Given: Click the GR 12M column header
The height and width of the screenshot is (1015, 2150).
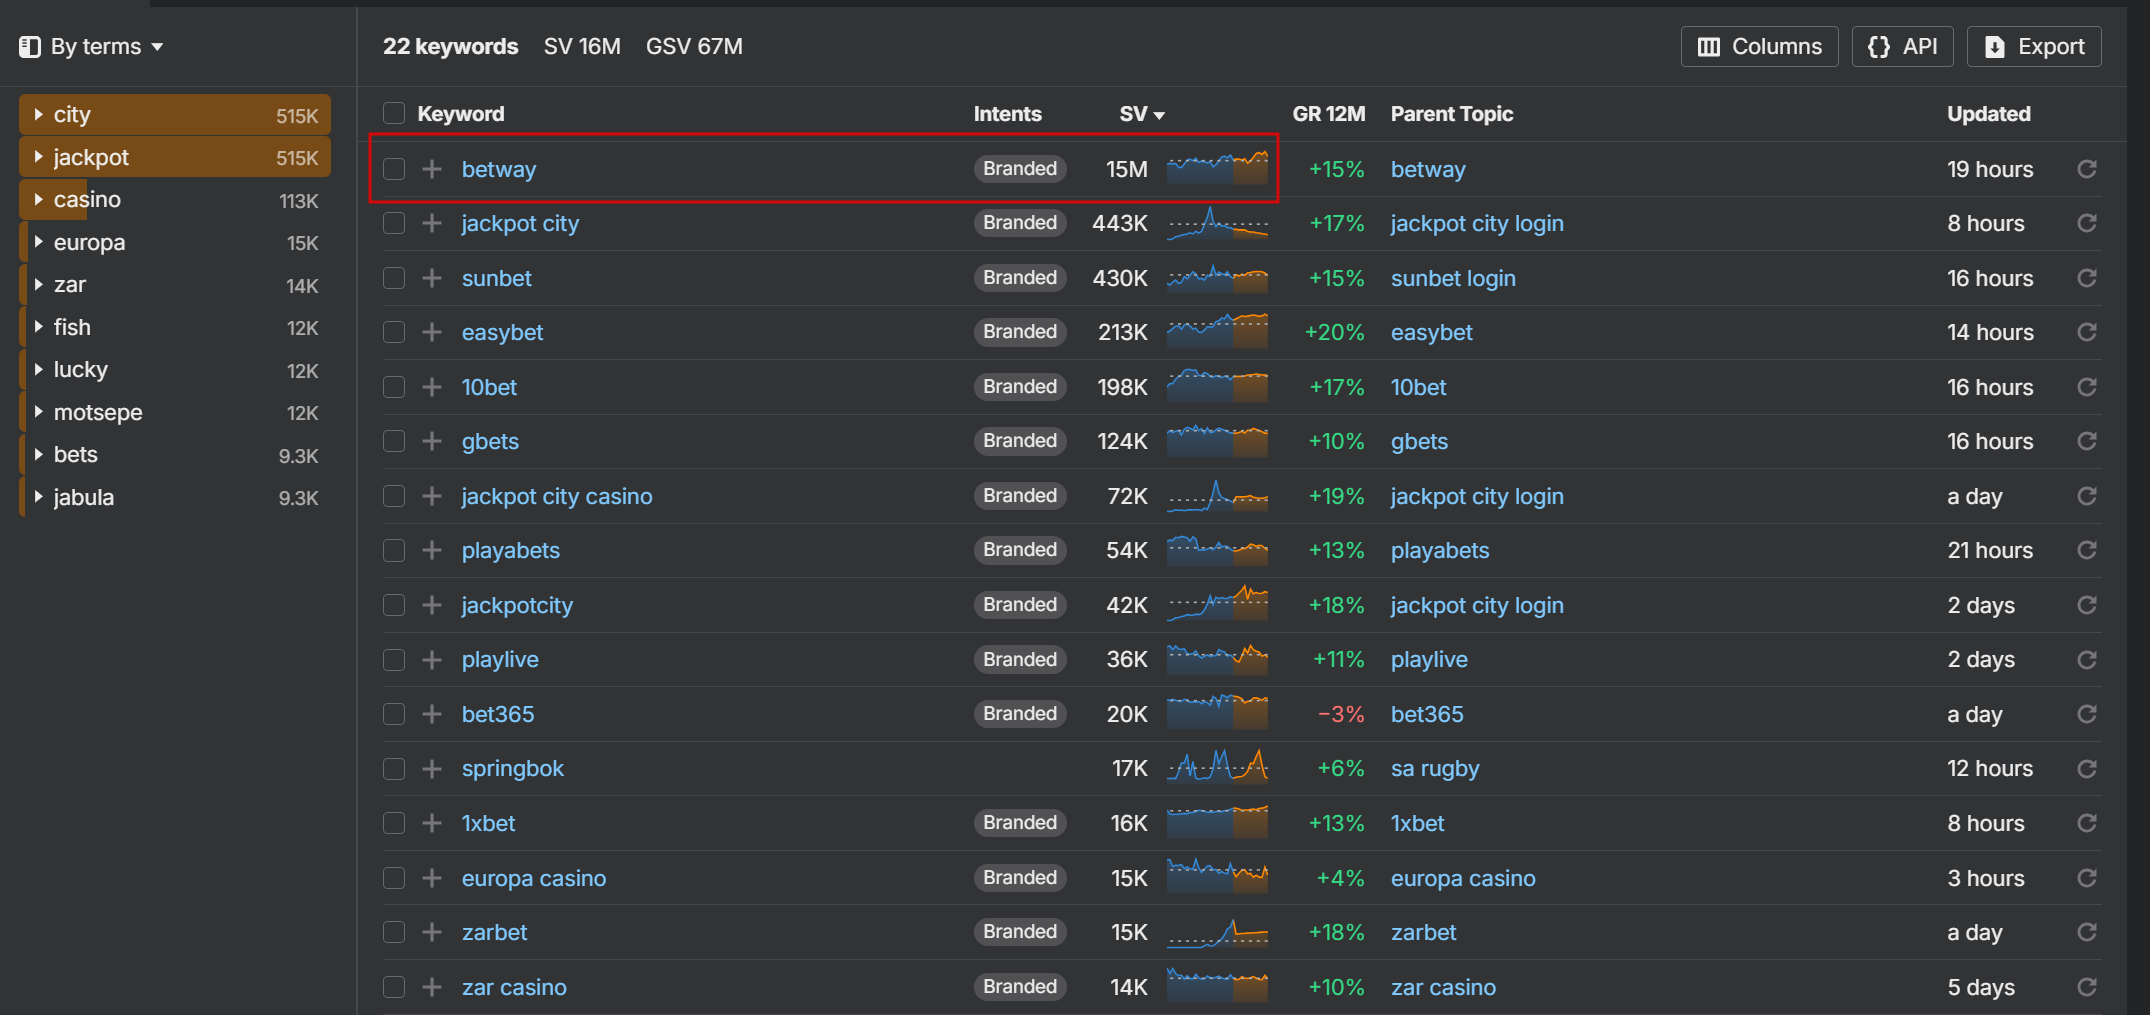Looking at the screenshot, I should click(1328, 114).
